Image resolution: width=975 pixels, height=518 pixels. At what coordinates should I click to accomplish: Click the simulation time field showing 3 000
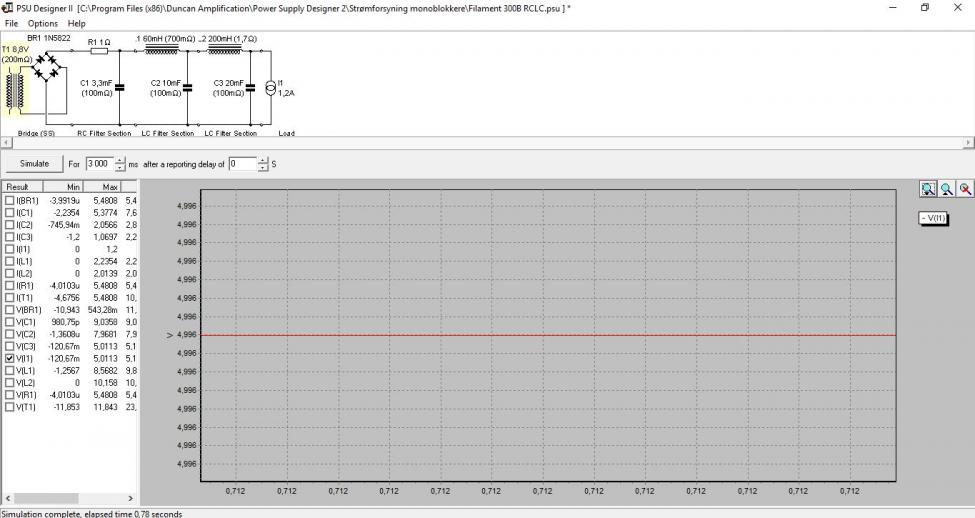tap(100, 164)
